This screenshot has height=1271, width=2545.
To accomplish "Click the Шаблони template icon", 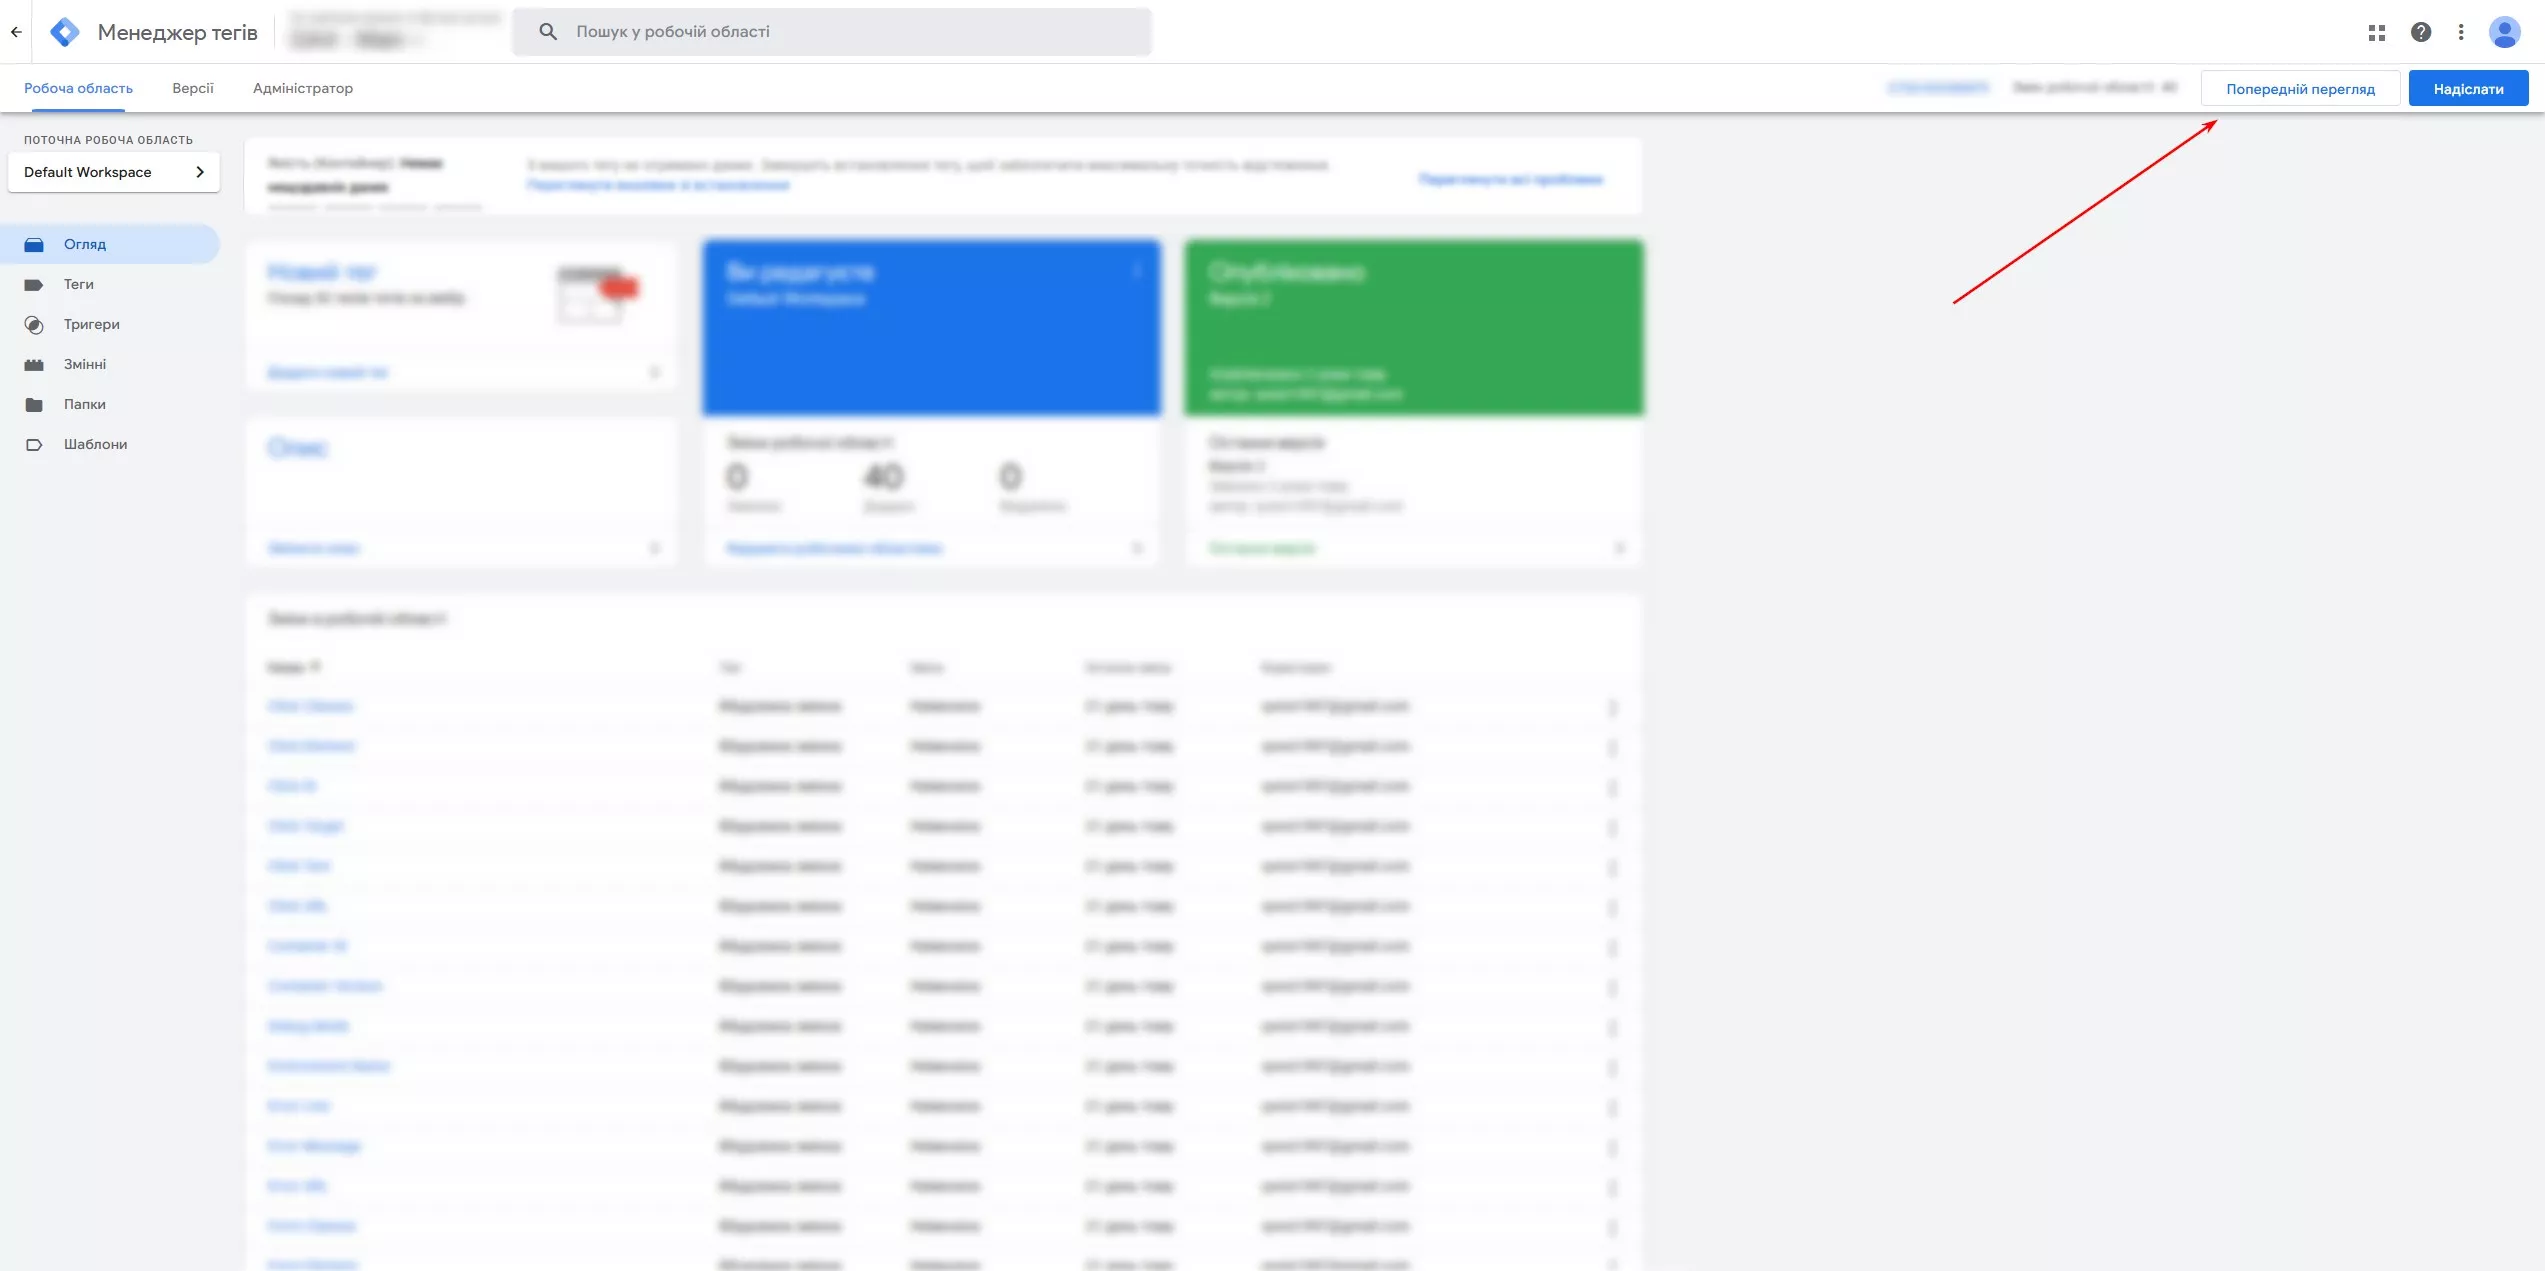I will (x=34, y=444).
